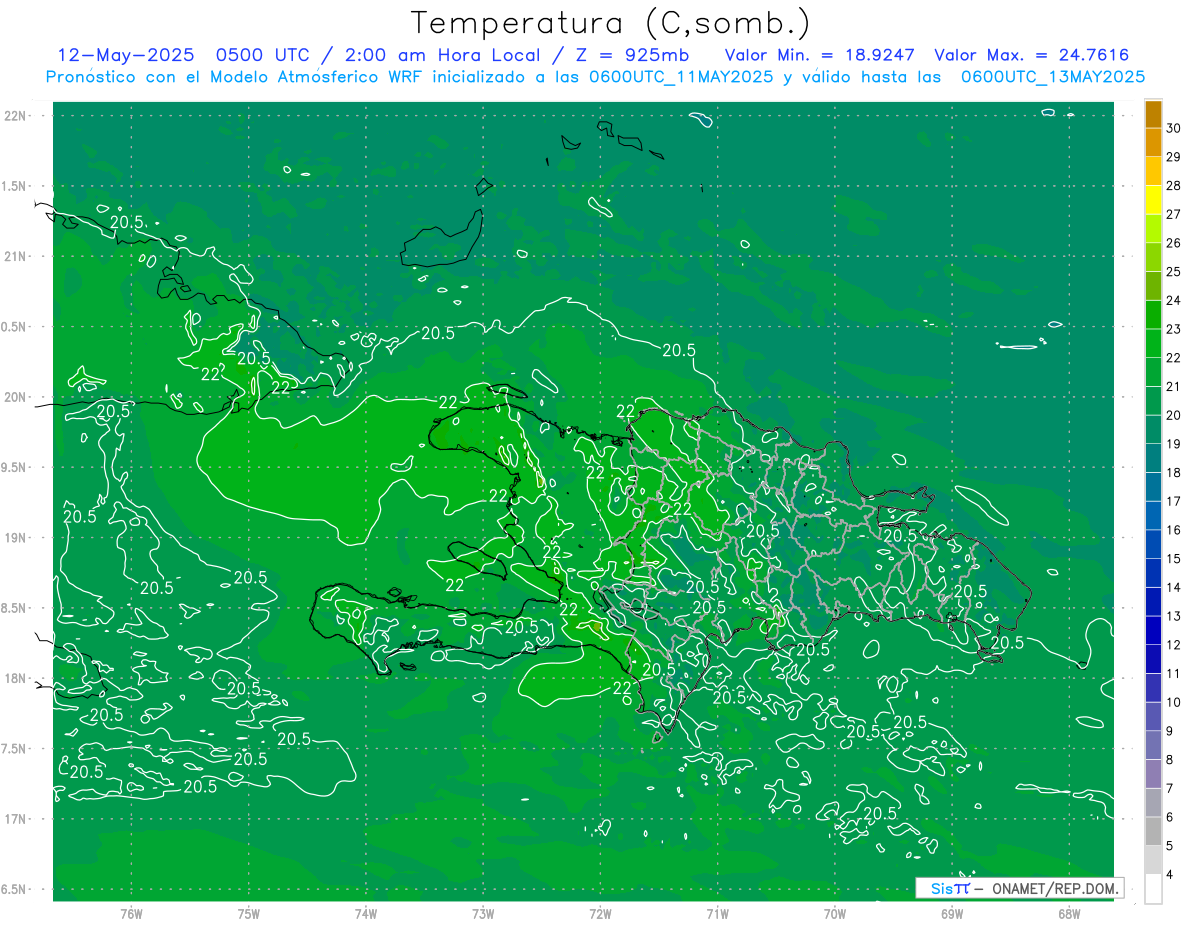Pick the yellow legend swatch between 27 and 28

pos(1153,200)
